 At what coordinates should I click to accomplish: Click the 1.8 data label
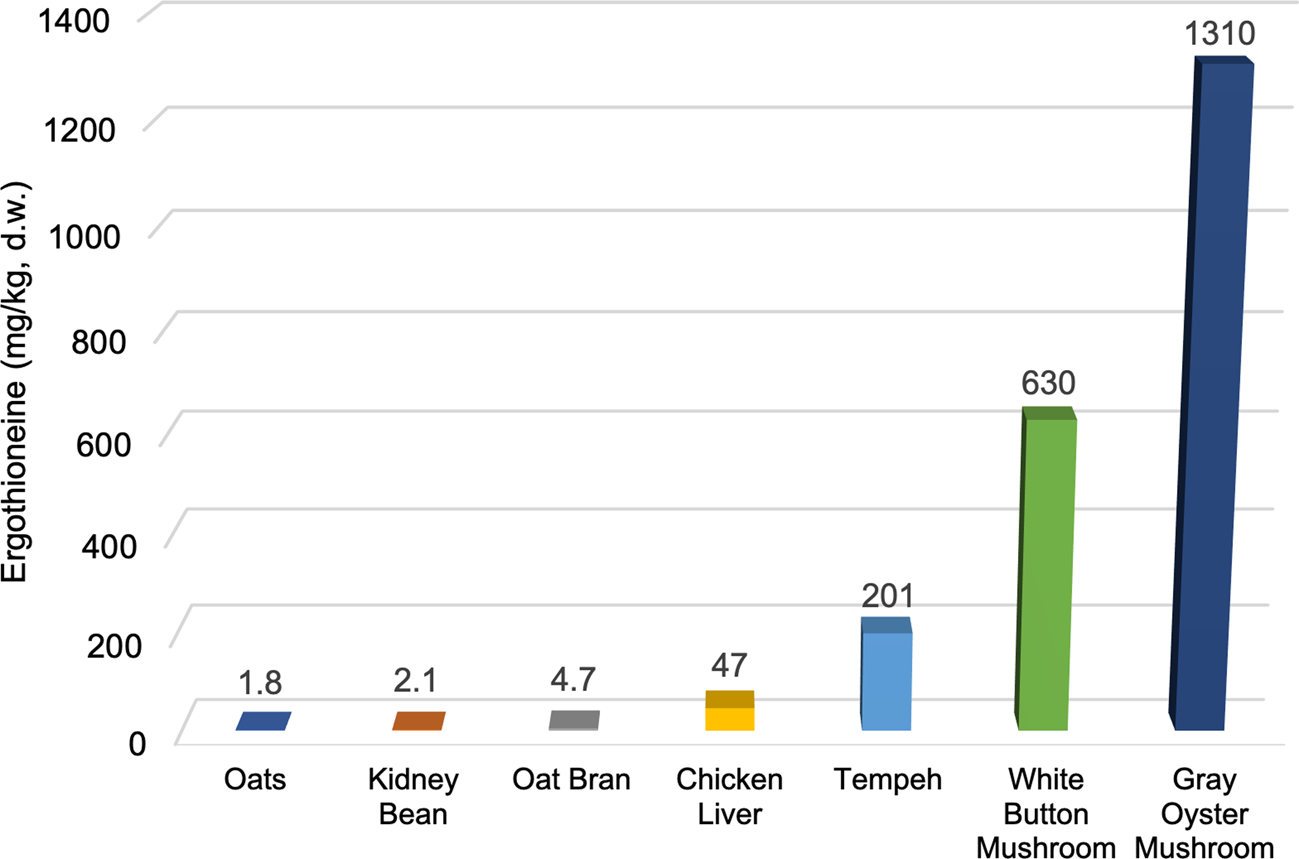263,684
